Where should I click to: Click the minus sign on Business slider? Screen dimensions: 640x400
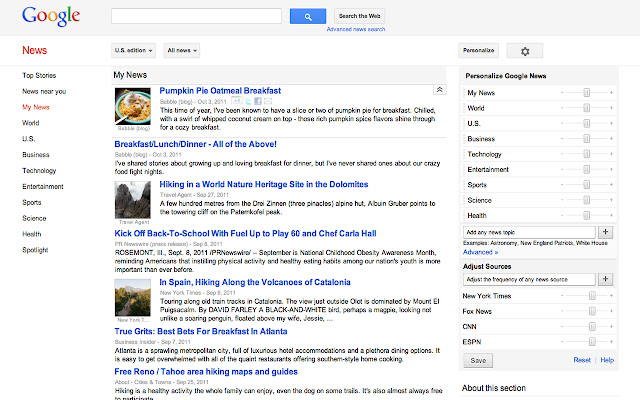(562, 139)
